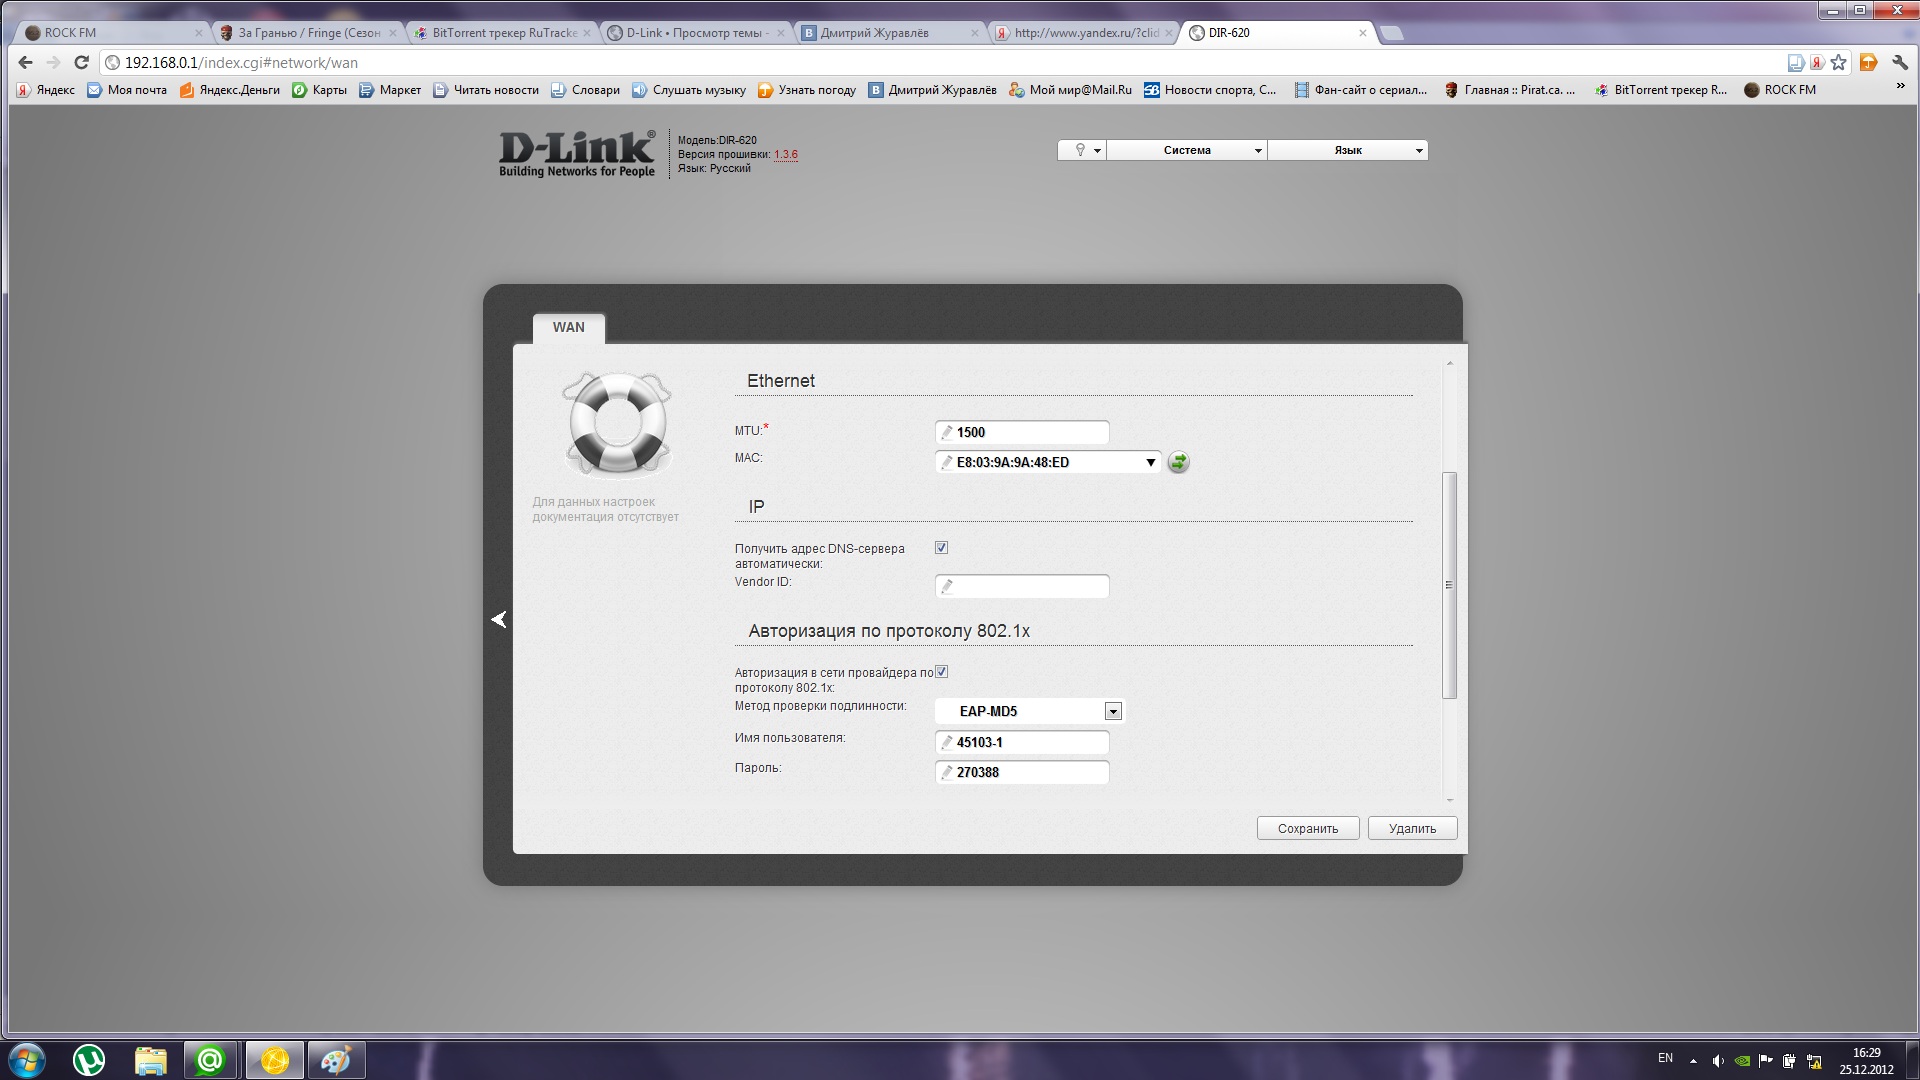The image size is (1920, 1080).
Task: Click the Пароль input field
Action: (1022, 772)
